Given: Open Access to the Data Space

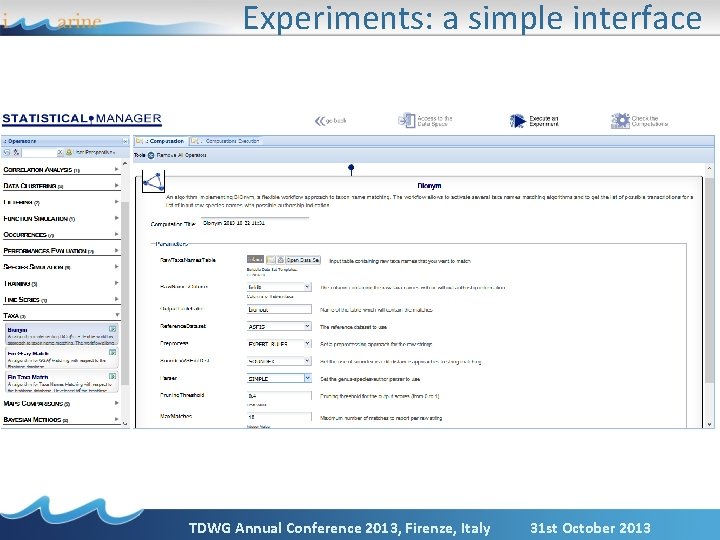Looking at the screenshot, I should 425,120.
